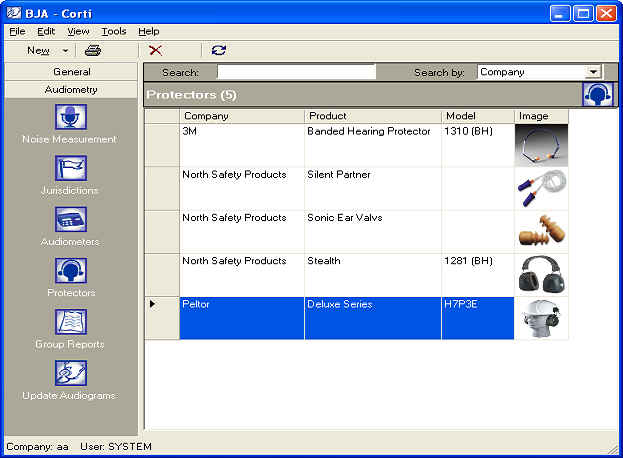Select the H7P3E model cell
The image size is (623, 458).
tap(478, 318)
